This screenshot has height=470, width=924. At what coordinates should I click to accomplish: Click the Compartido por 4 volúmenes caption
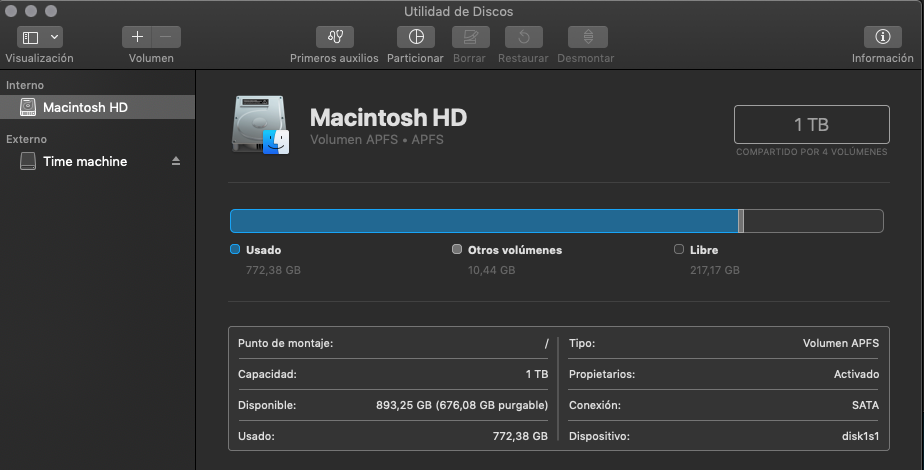(811, 152)
